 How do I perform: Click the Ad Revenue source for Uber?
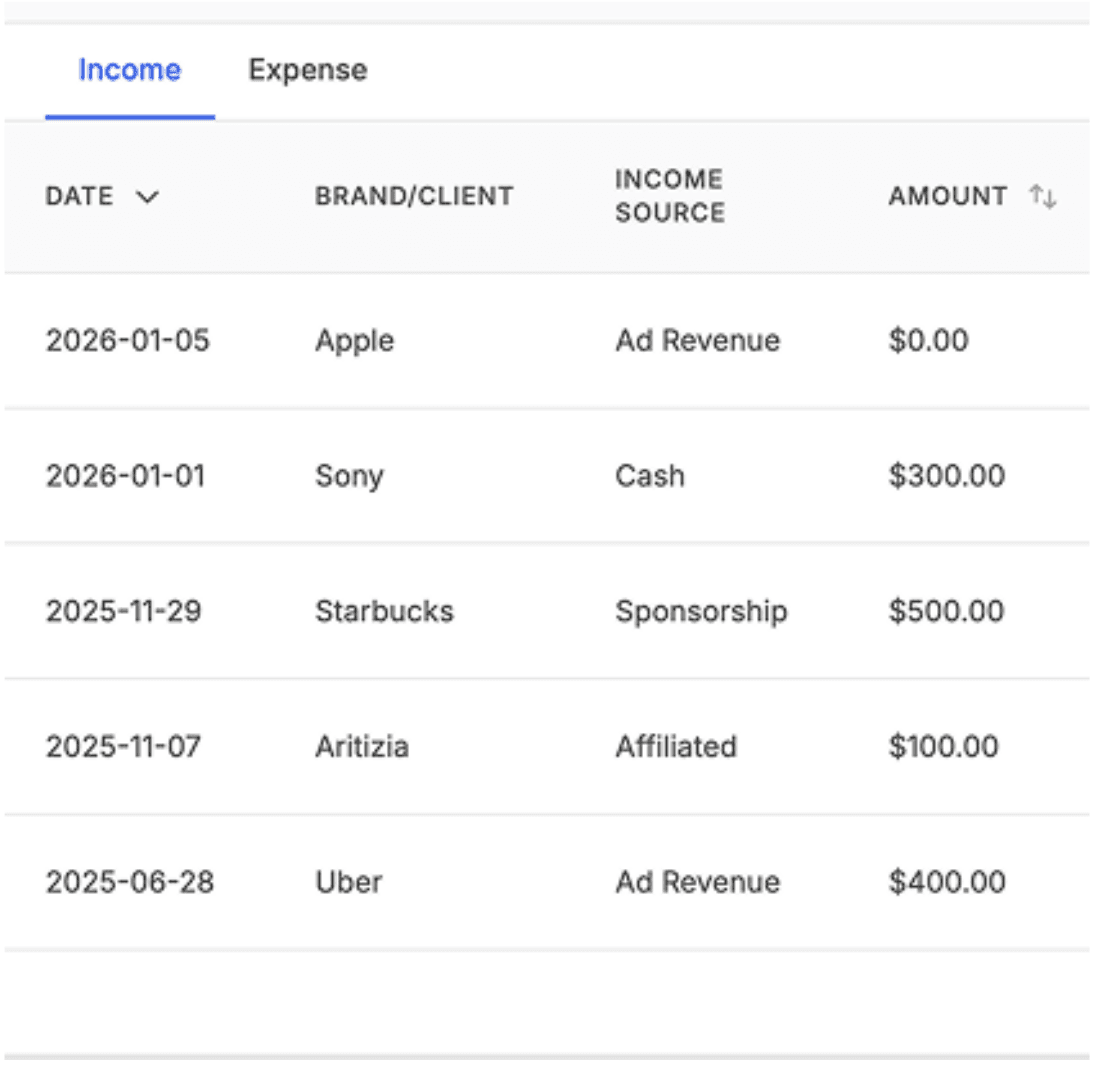697,882
